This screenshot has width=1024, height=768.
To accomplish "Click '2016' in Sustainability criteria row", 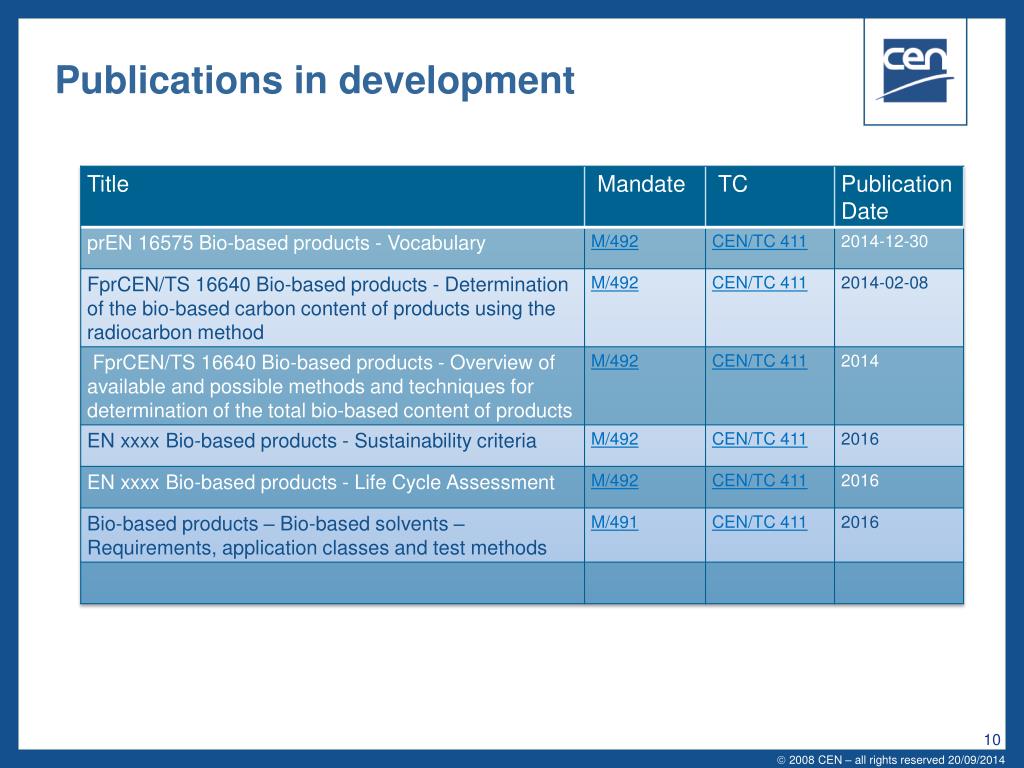I will click(859, 439).
